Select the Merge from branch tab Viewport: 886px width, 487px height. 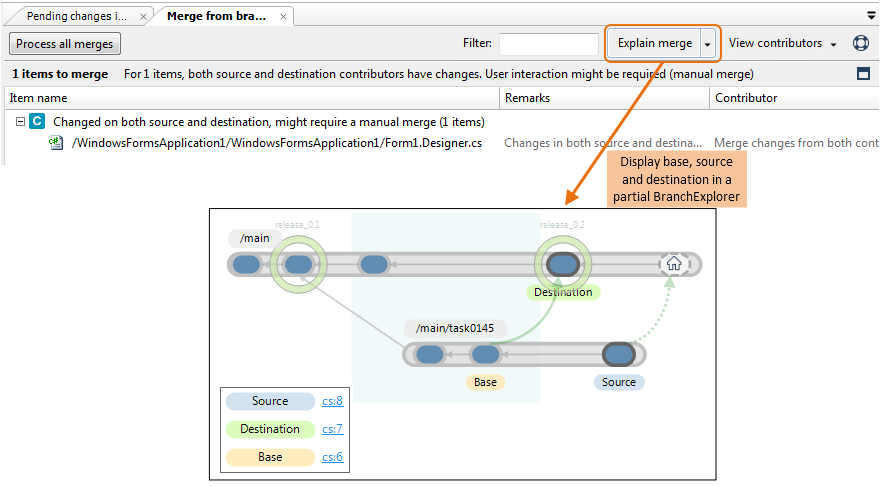click(216, 16)
